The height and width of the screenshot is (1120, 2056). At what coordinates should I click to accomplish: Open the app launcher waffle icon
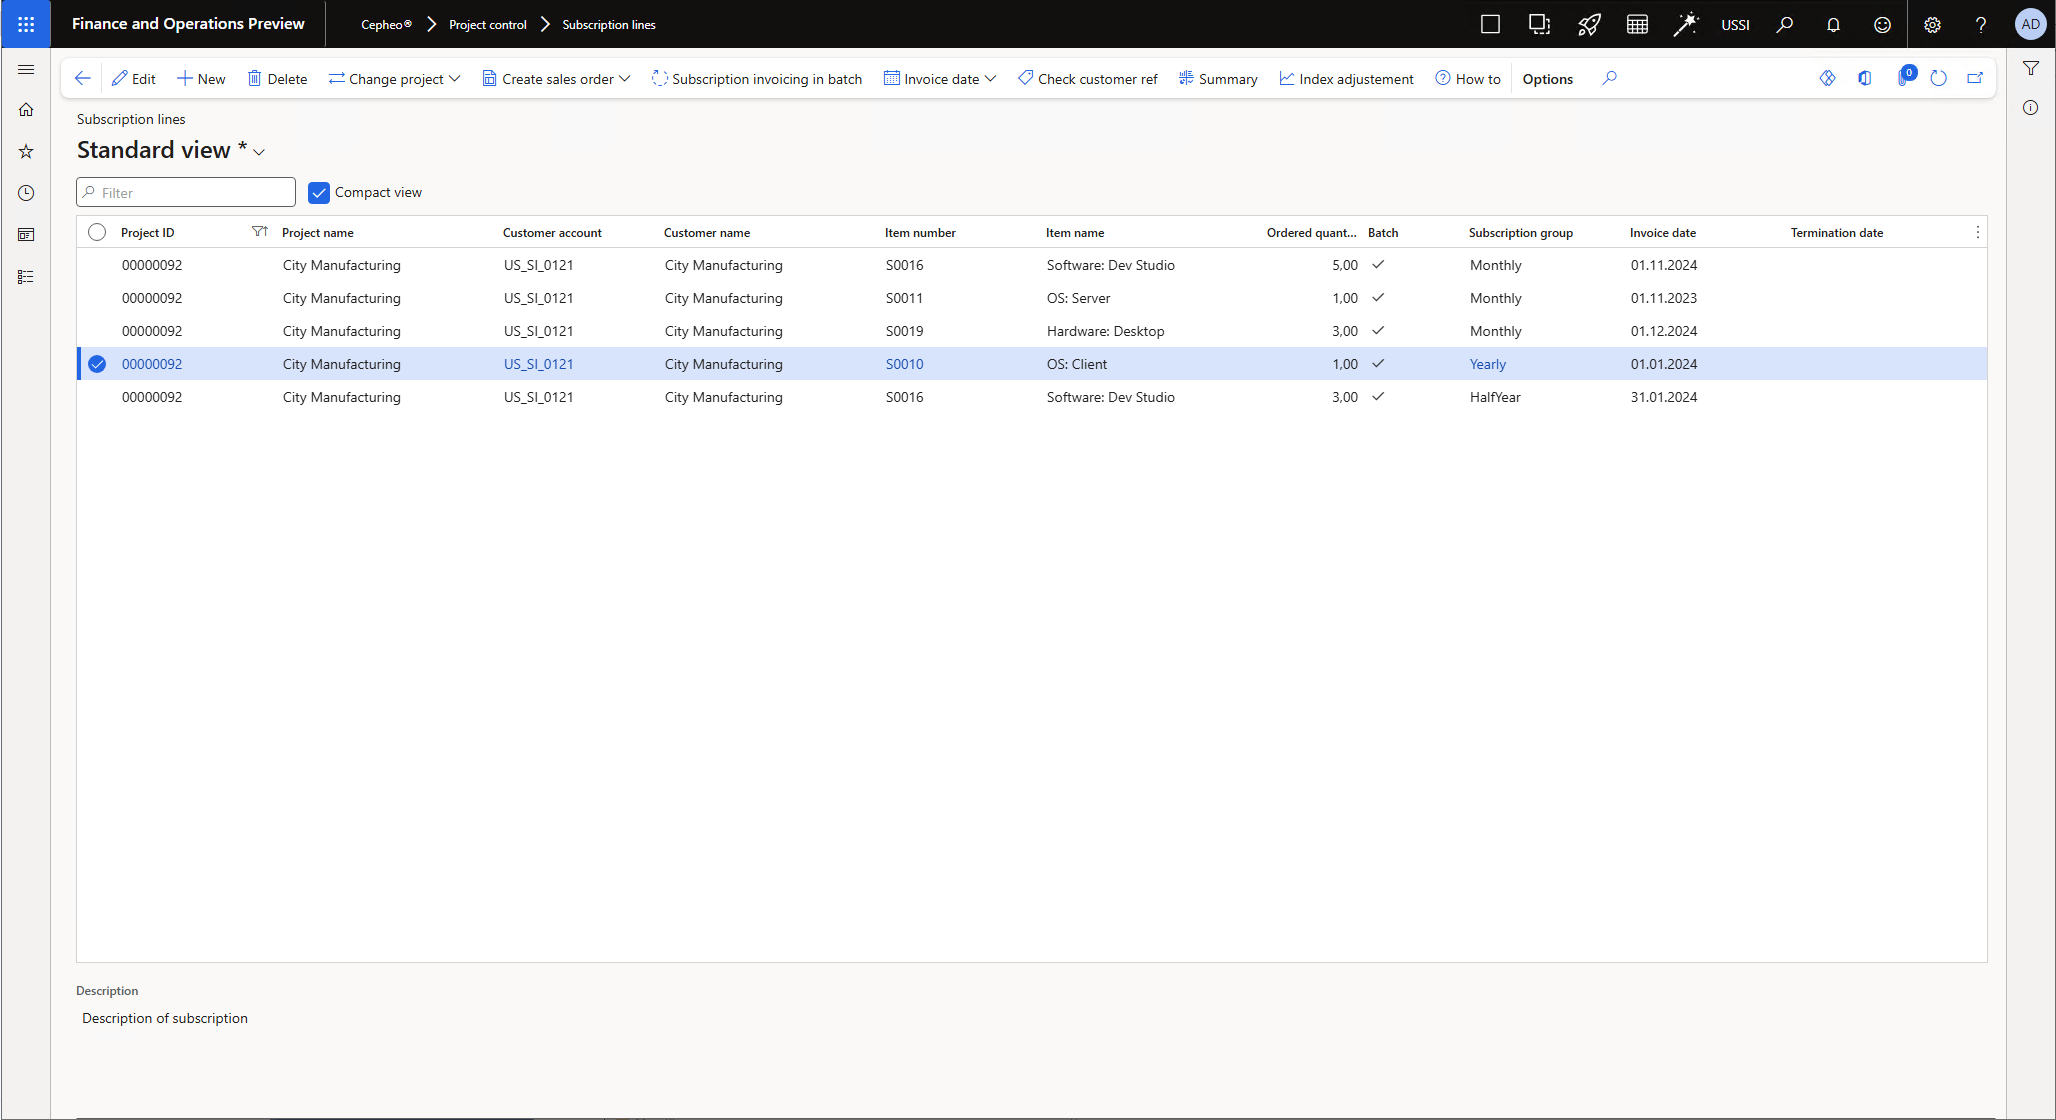26,24
